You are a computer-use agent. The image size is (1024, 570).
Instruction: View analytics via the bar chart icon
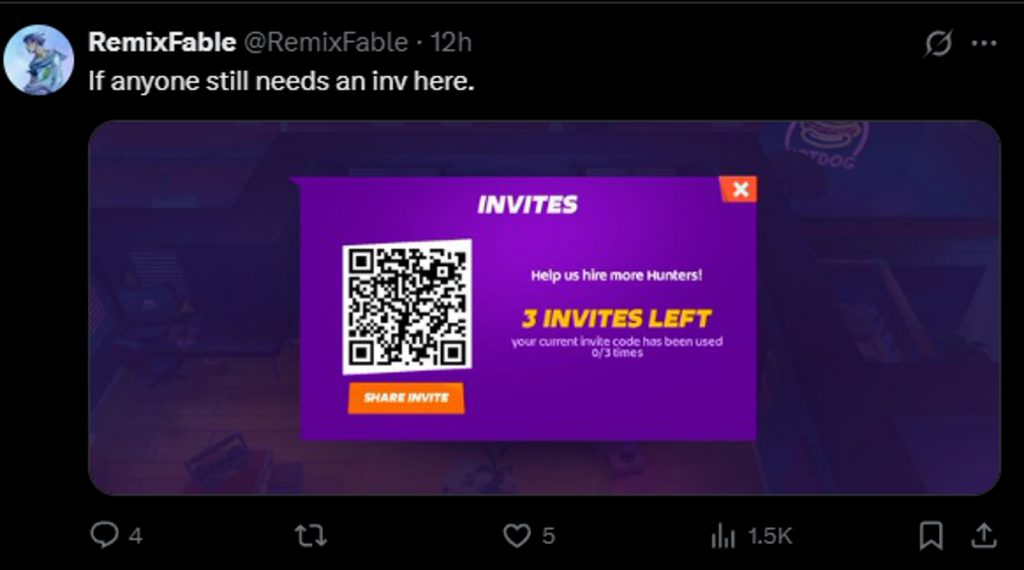(x=723, y=536)
